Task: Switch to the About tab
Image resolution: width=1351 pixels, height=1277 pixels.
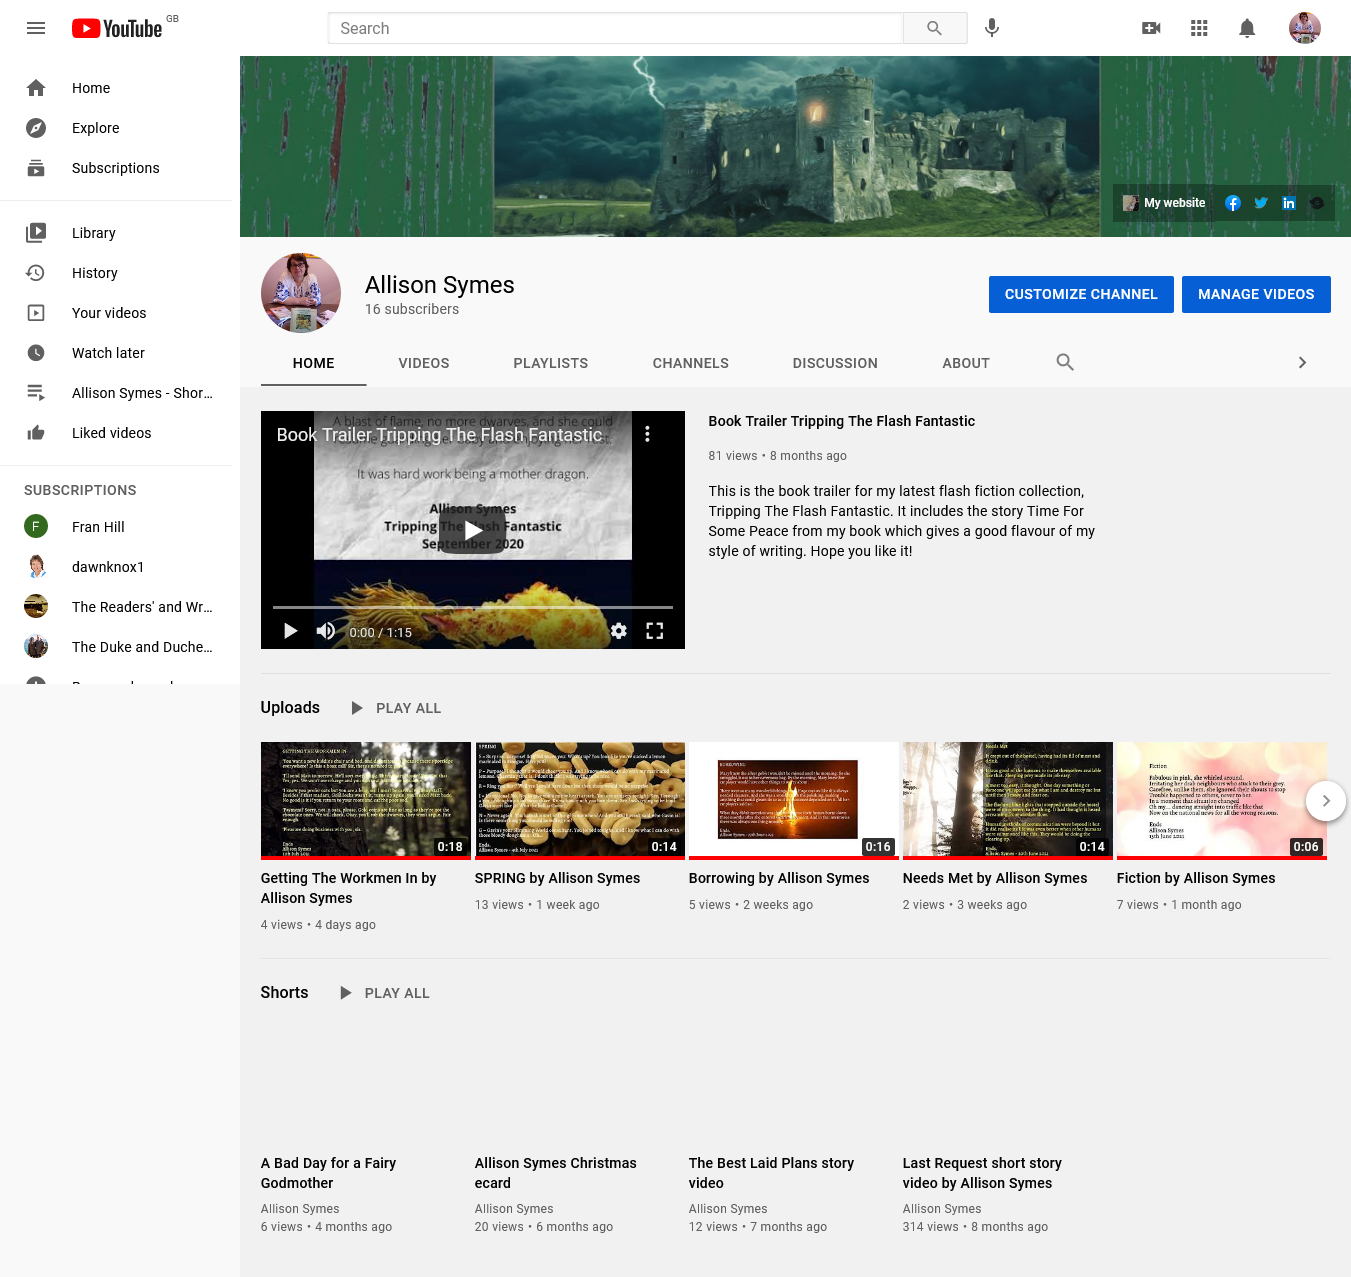Action: (x=965, y=363)
